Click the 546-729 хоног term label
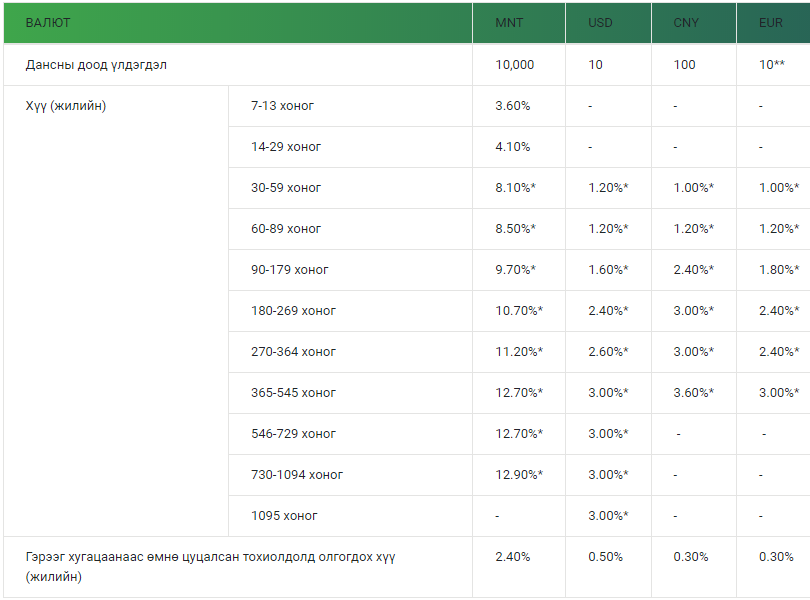Screen dimensions: 810x600 (293, 434)
